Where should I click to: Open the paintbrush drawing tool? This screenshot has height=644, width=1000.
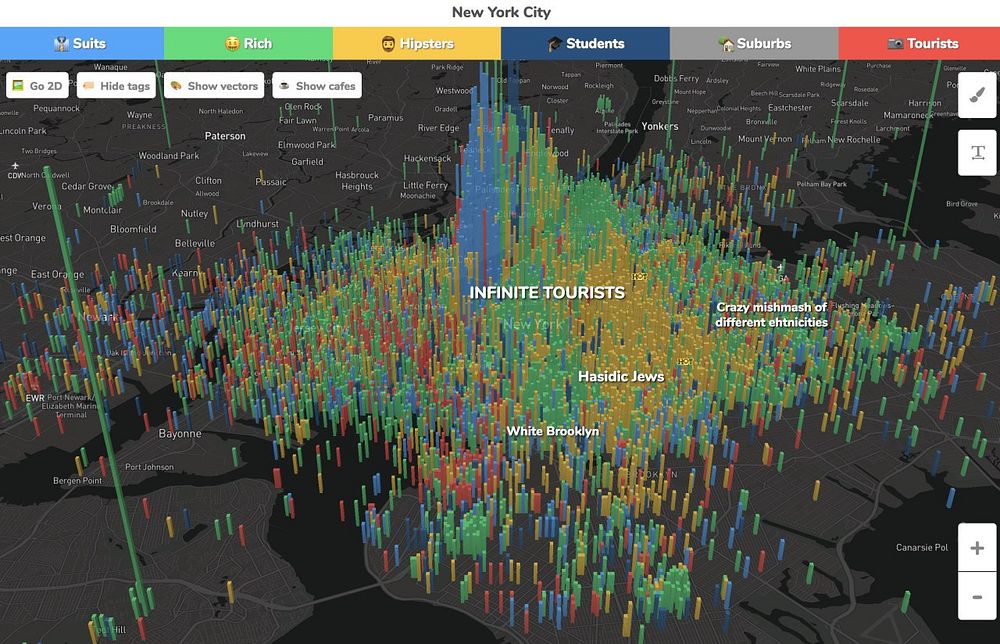[977, 94]
